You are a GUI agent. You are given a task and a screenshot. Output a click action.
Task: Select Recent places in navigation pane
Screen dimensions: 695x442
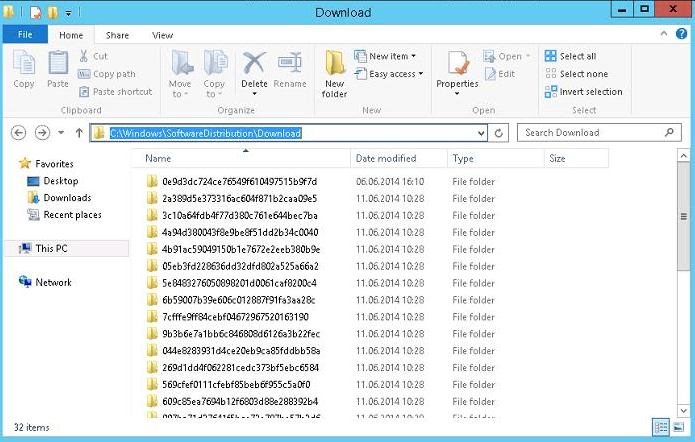pyautogui.click(x=64, y=215)
